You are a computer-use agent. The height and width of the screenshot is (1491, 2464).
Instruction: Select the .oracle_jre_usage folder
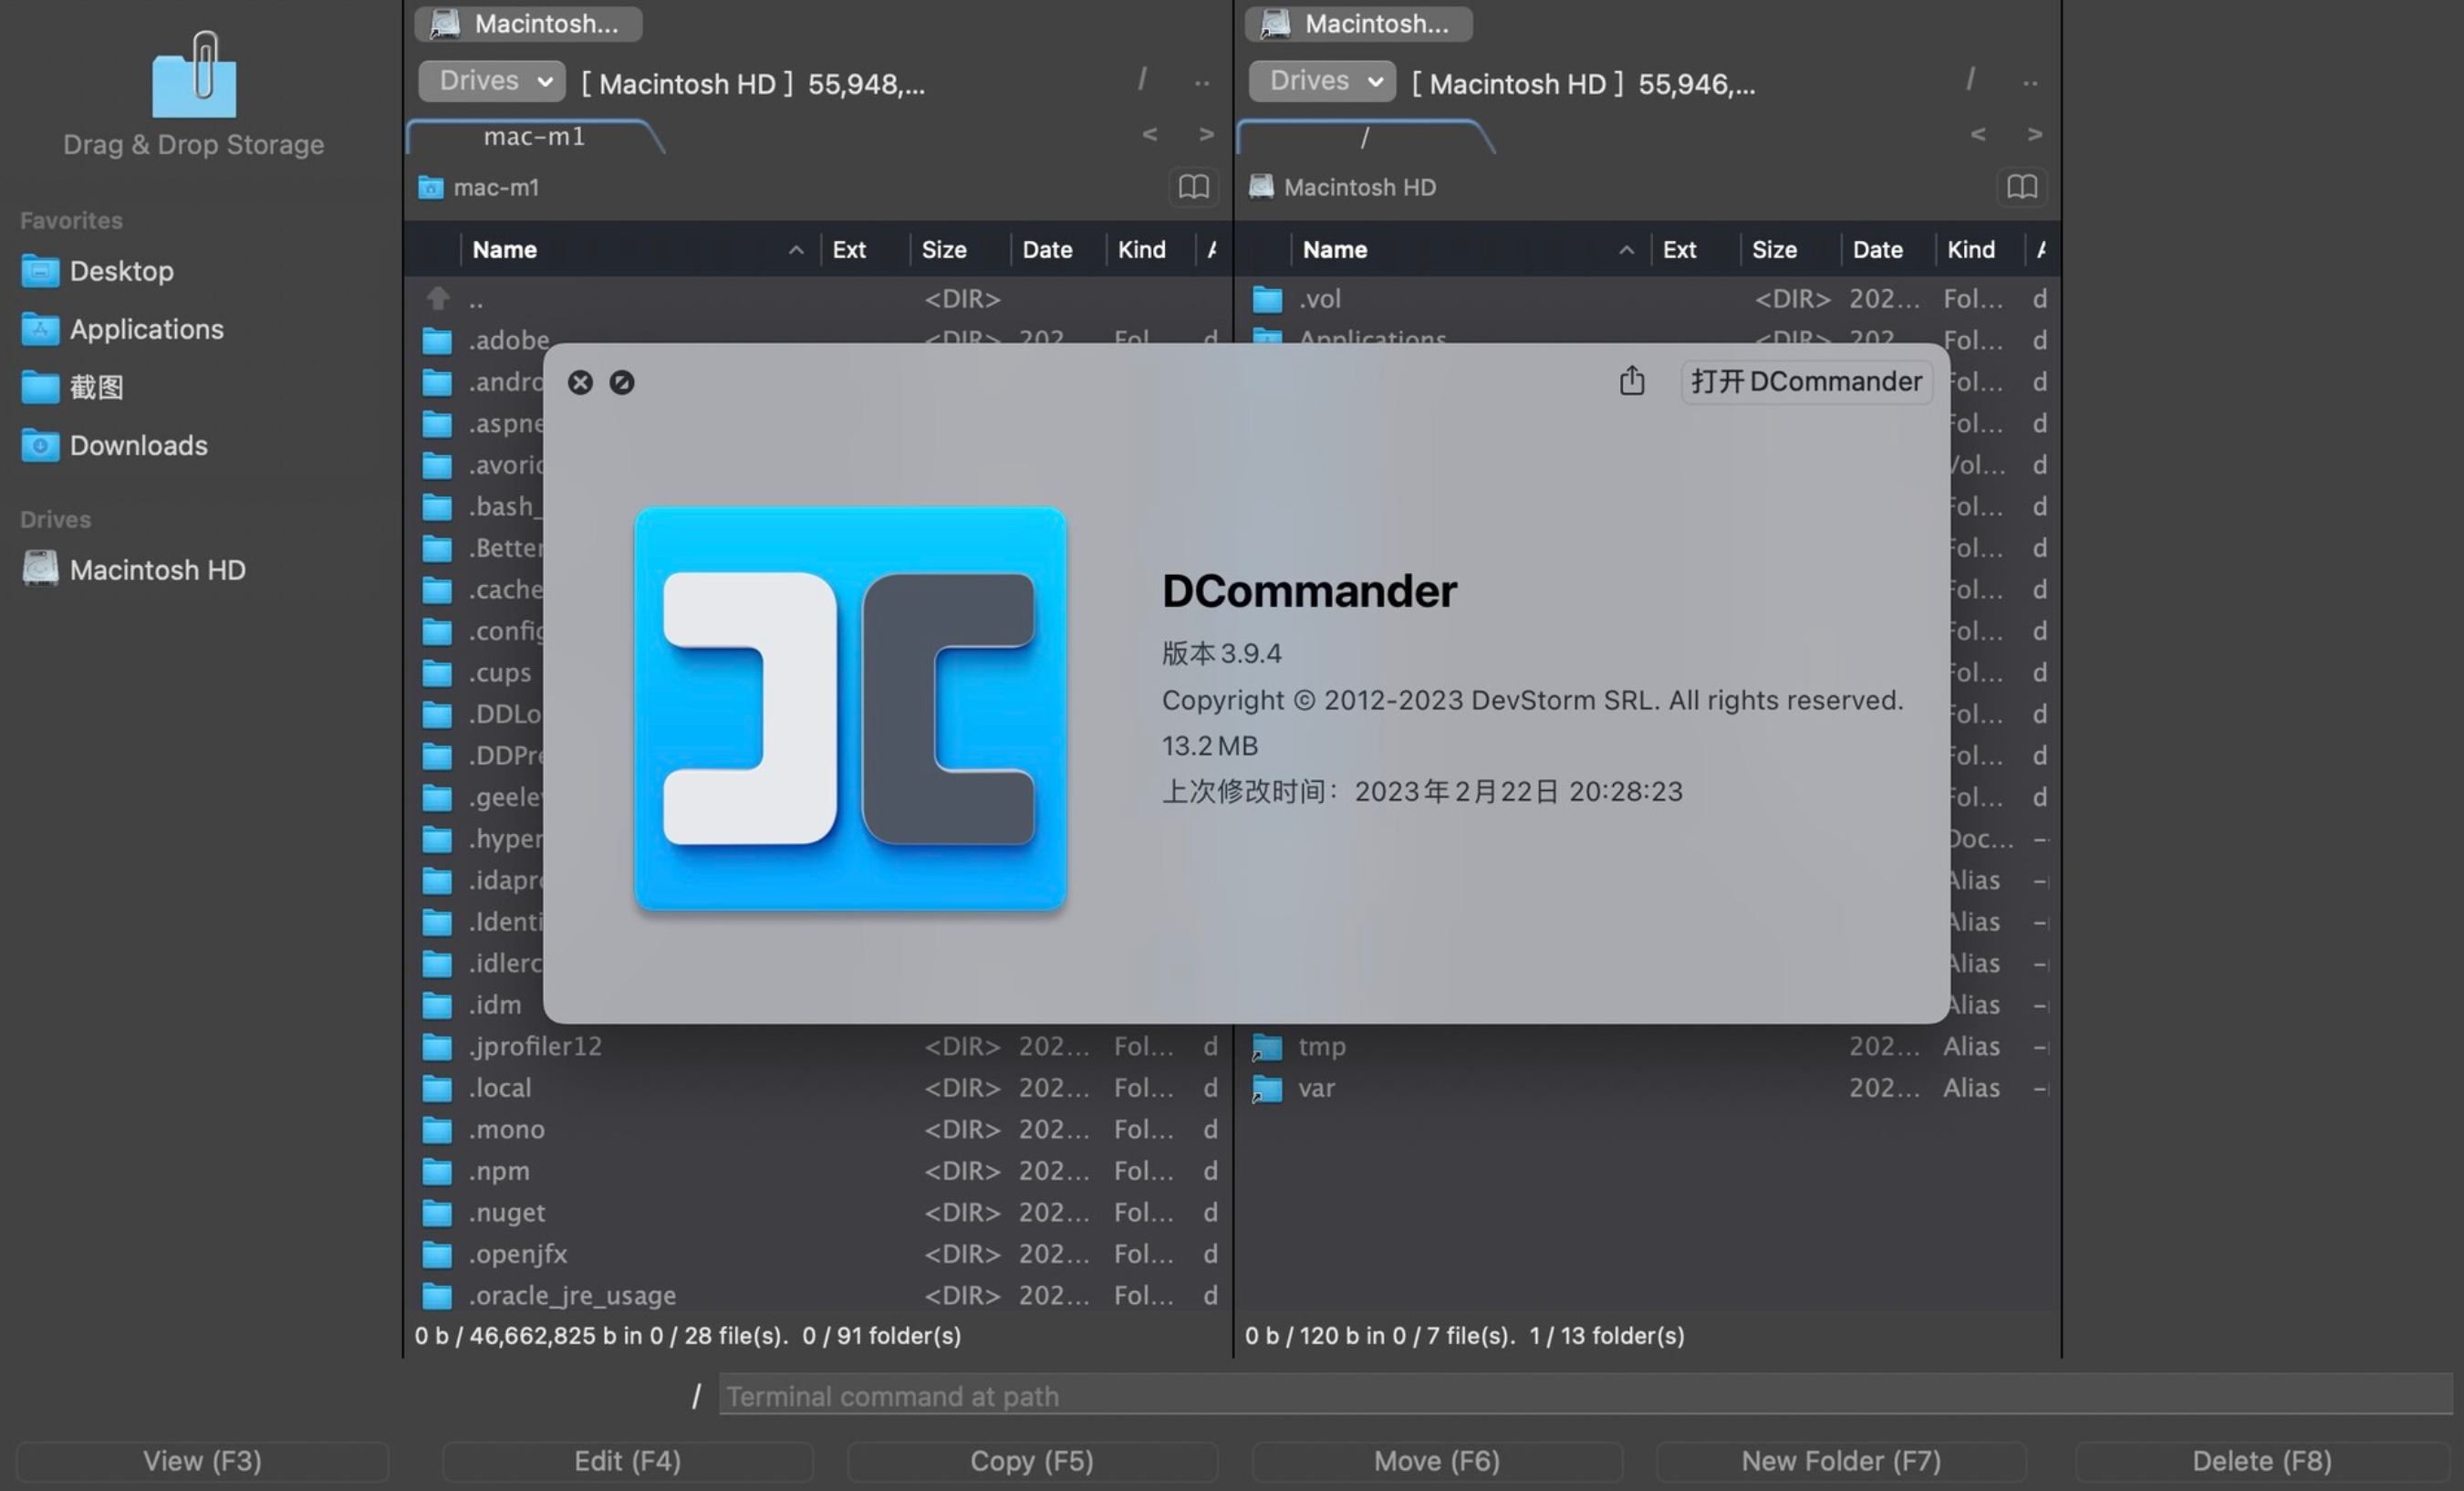click(818, 1296)
